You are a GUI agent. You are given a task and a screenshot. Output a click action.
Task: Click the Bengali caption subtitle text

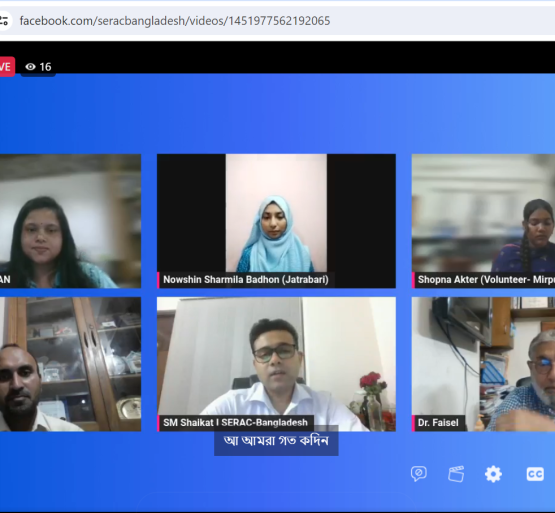(x=276, y=441)
